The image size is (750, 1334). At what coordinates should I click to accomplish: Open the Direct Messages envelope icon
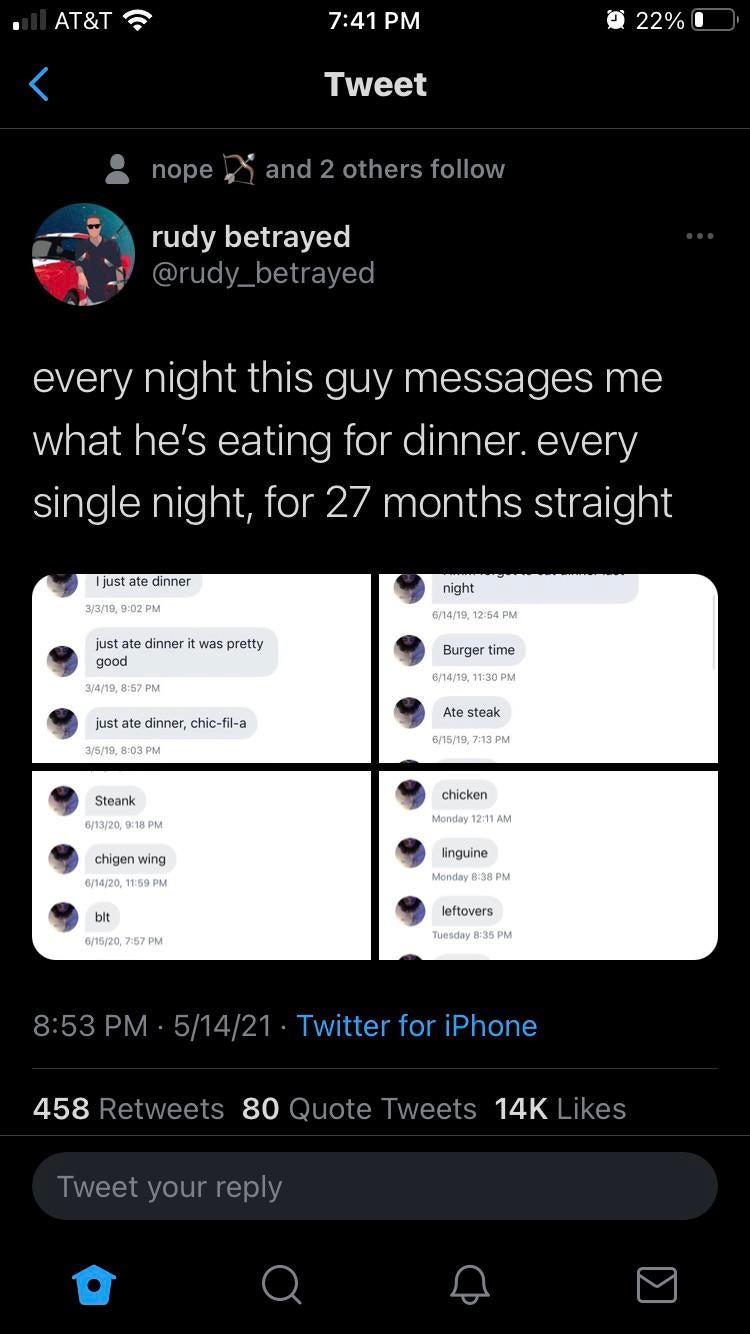click(x=656, y=1285)
